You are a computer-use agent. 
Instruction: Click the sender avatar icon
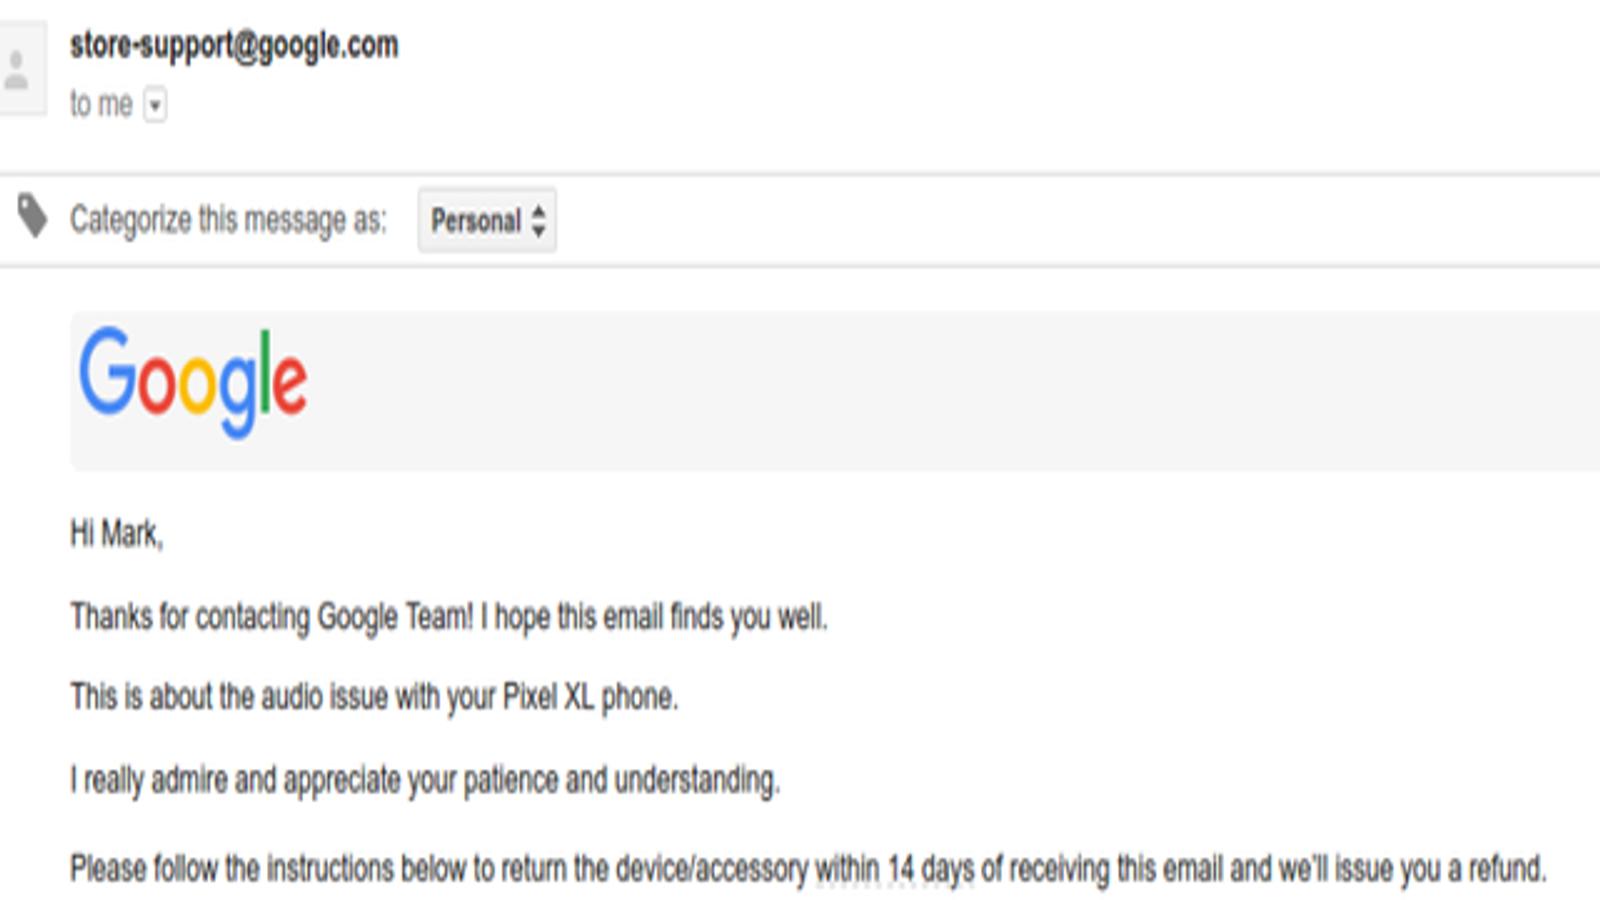click(x=18, y=69)
